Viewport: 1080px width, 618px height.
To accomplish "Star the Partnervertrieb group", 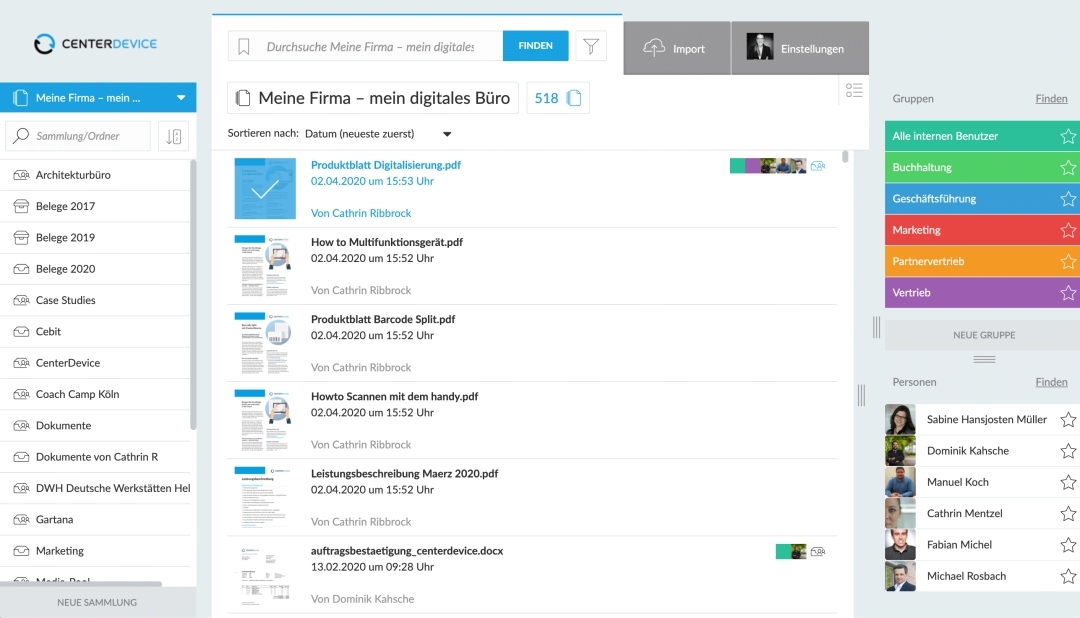I will (1068, 262).
